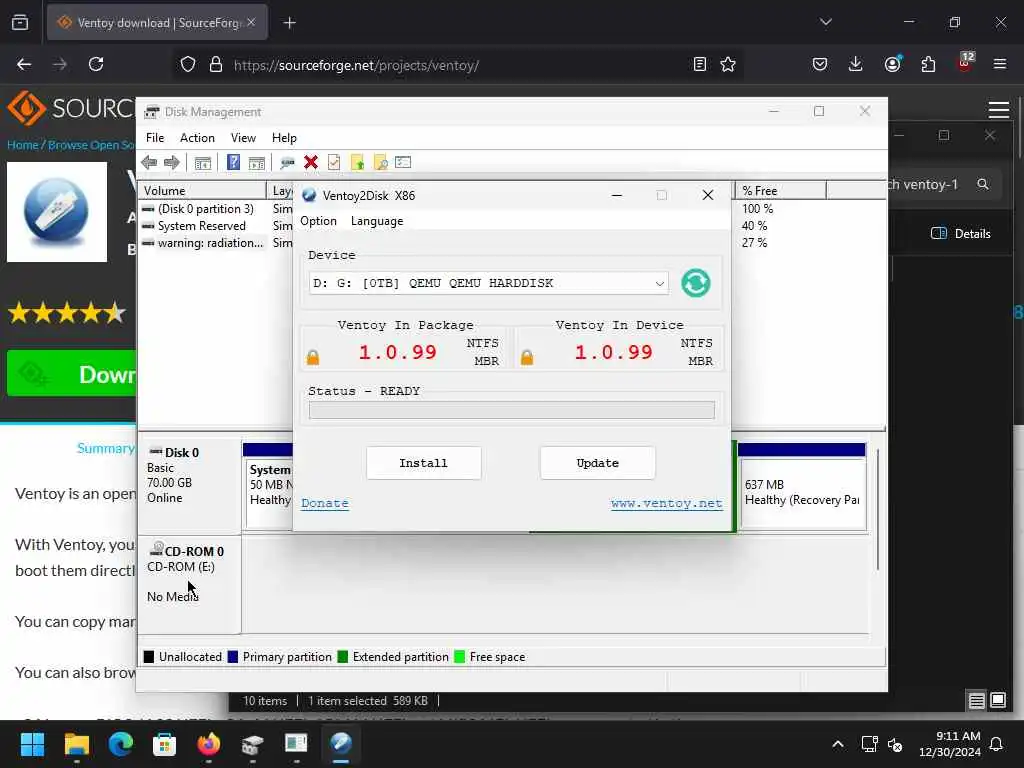
Task: Open Help menu in Disk Management
Action: (x=284, y=138)
